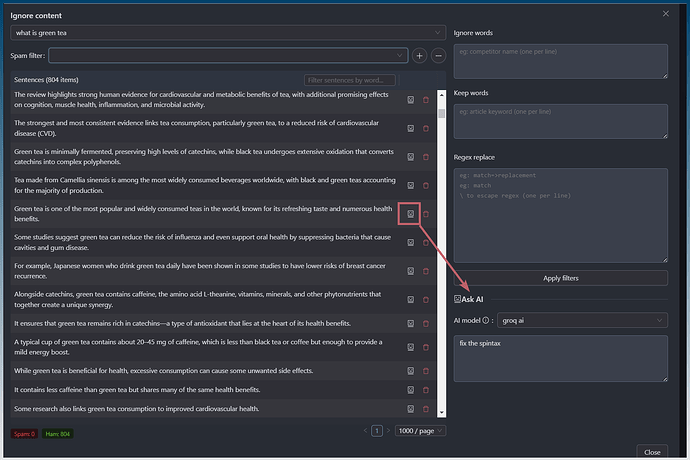Expand the Spam filter combo box
This screenshot has height=460, width=690.
[228, 56]
